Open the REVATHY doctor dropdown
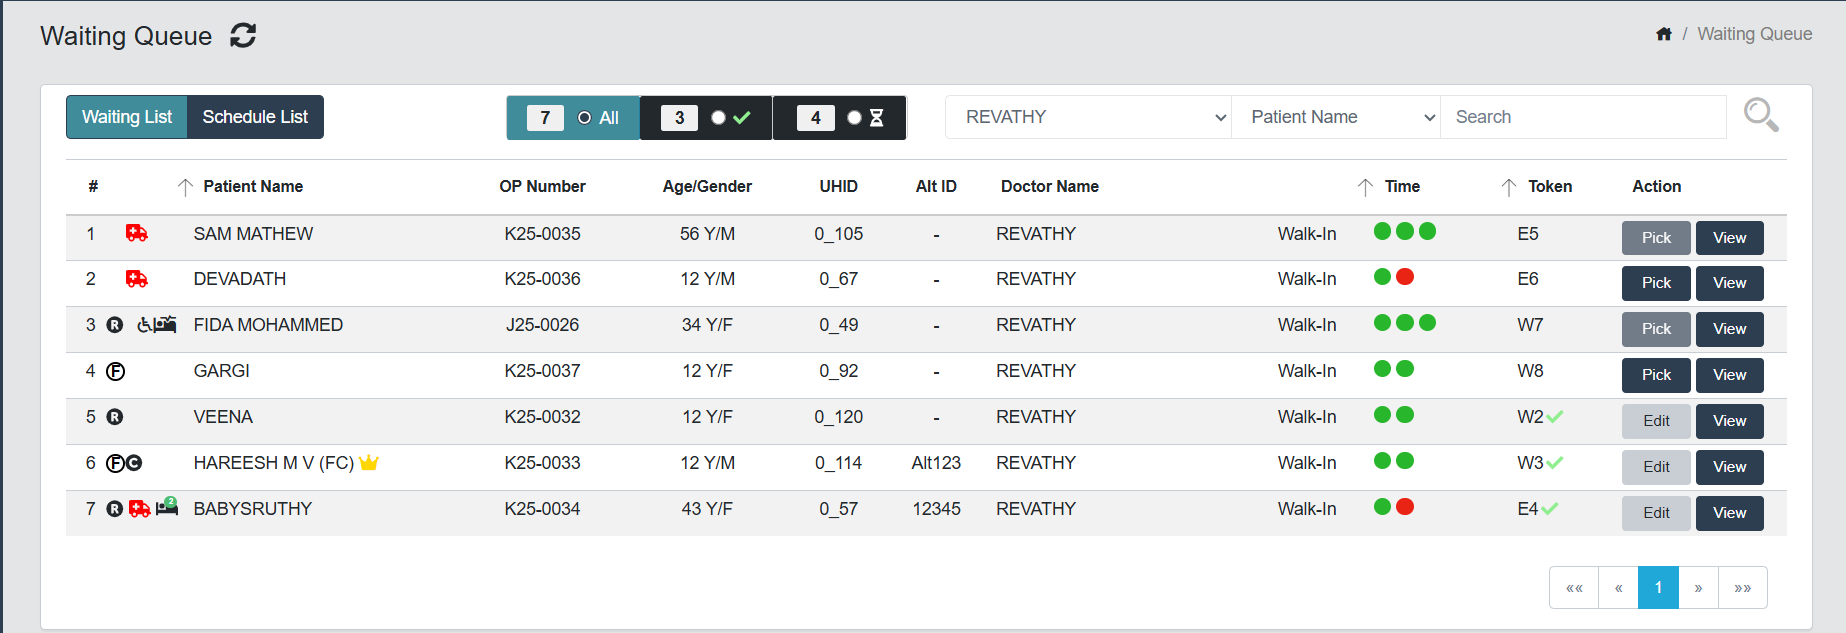 (1088, 117)
